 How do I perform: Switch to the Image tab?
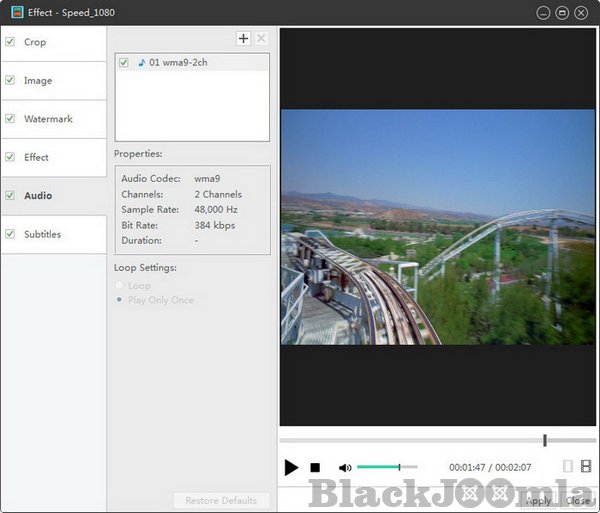pyautogui.click(x=38, y=81)
